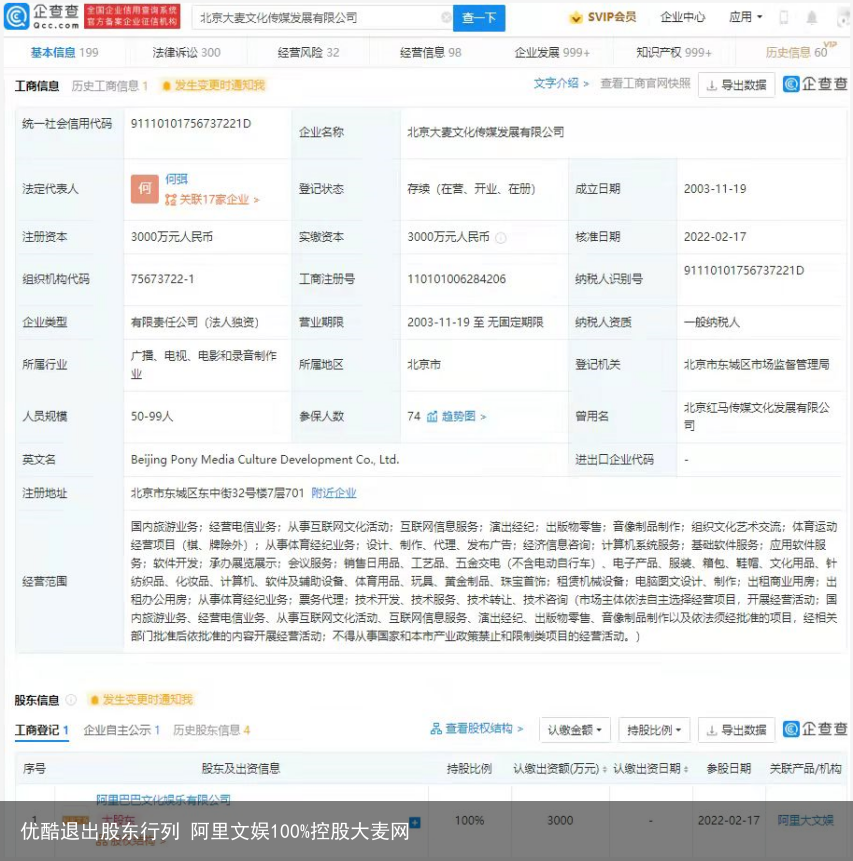Click the search input field

click(x=323, y=18)
